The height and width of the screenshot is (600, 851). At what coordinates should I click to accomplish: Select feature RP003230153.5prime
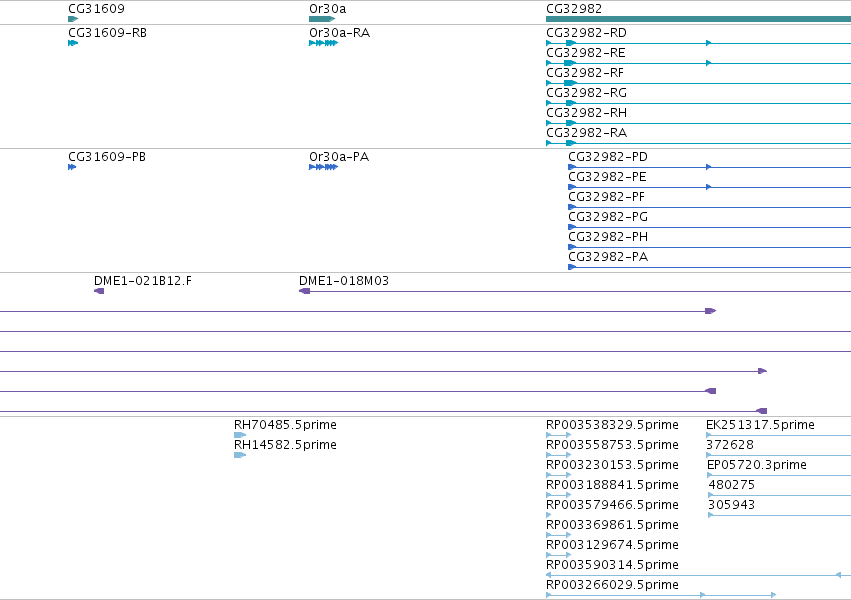tap(612, 465)
